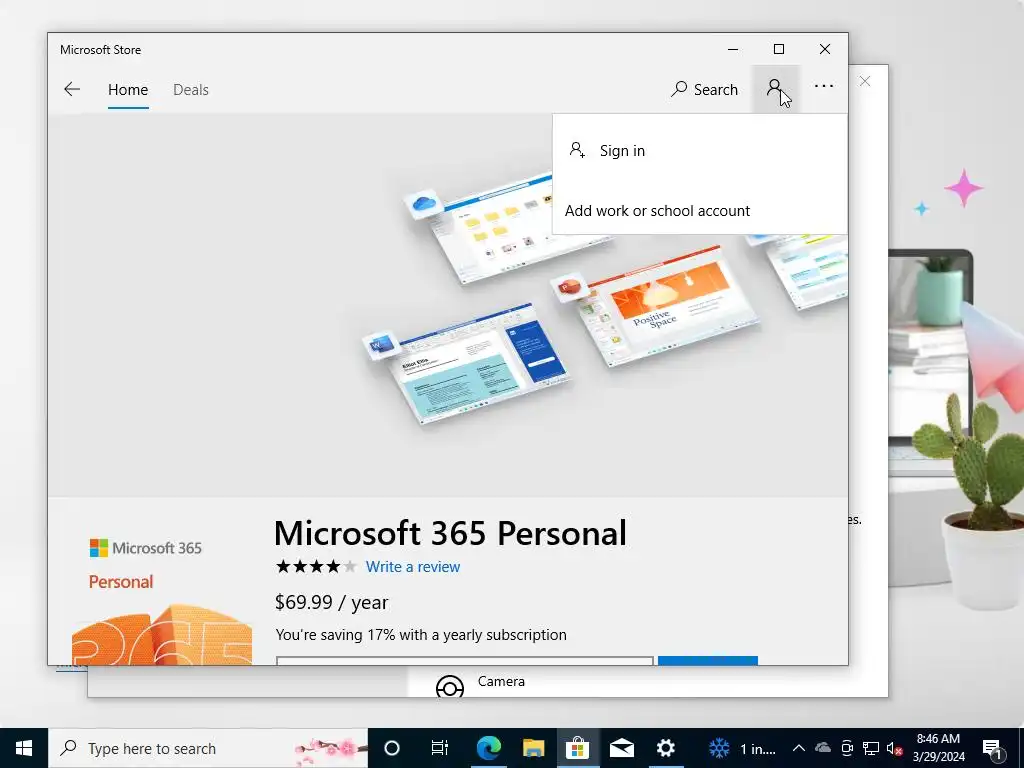Click the user account profile icon

point(775,89)
